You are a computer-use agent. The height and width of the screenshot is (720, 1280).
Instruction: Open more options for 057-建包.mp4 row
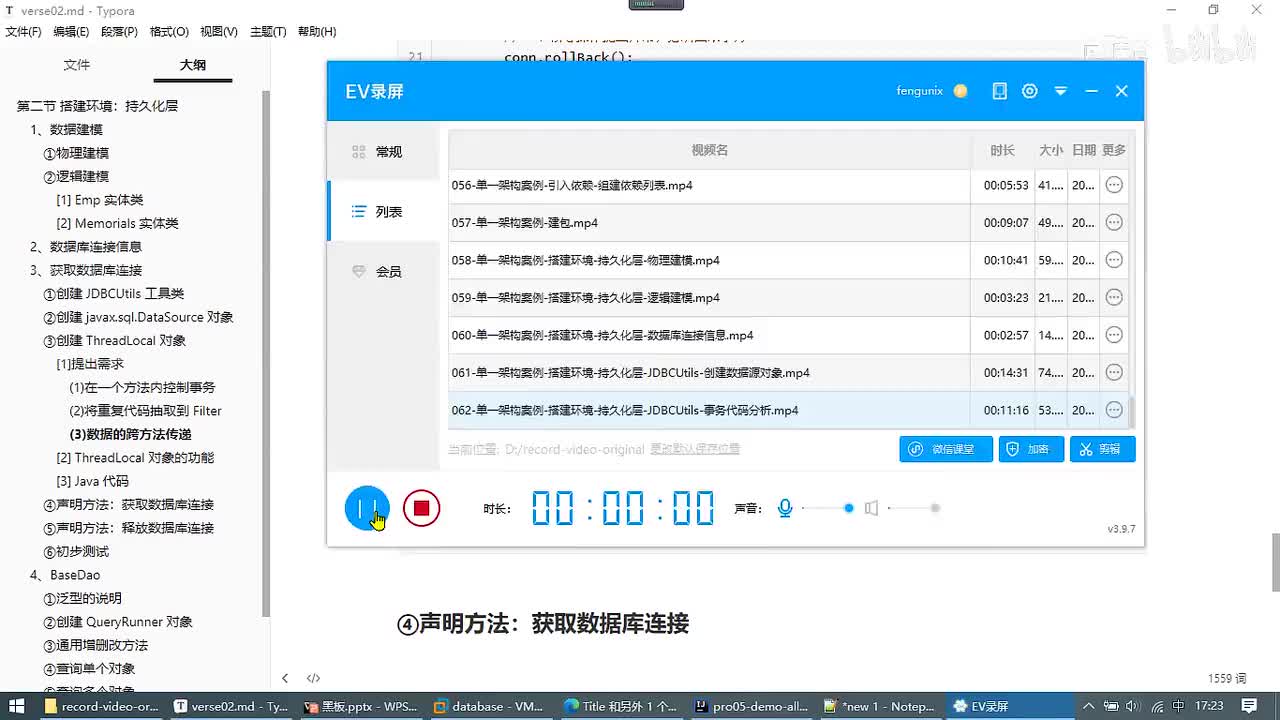[1114, 222]
